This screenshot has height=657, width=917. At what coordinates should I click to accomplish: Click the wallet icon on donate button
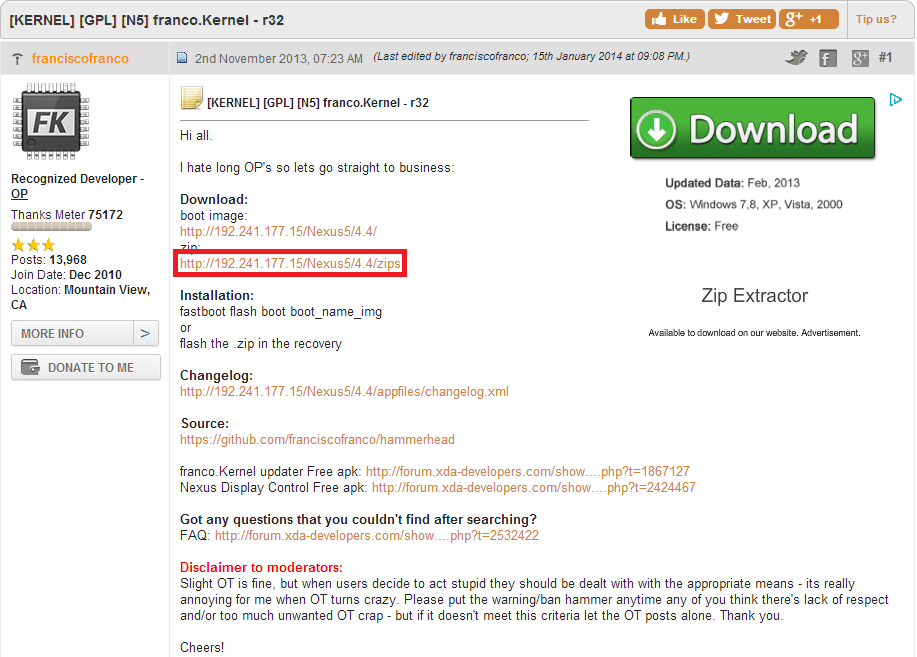(30, 367)
